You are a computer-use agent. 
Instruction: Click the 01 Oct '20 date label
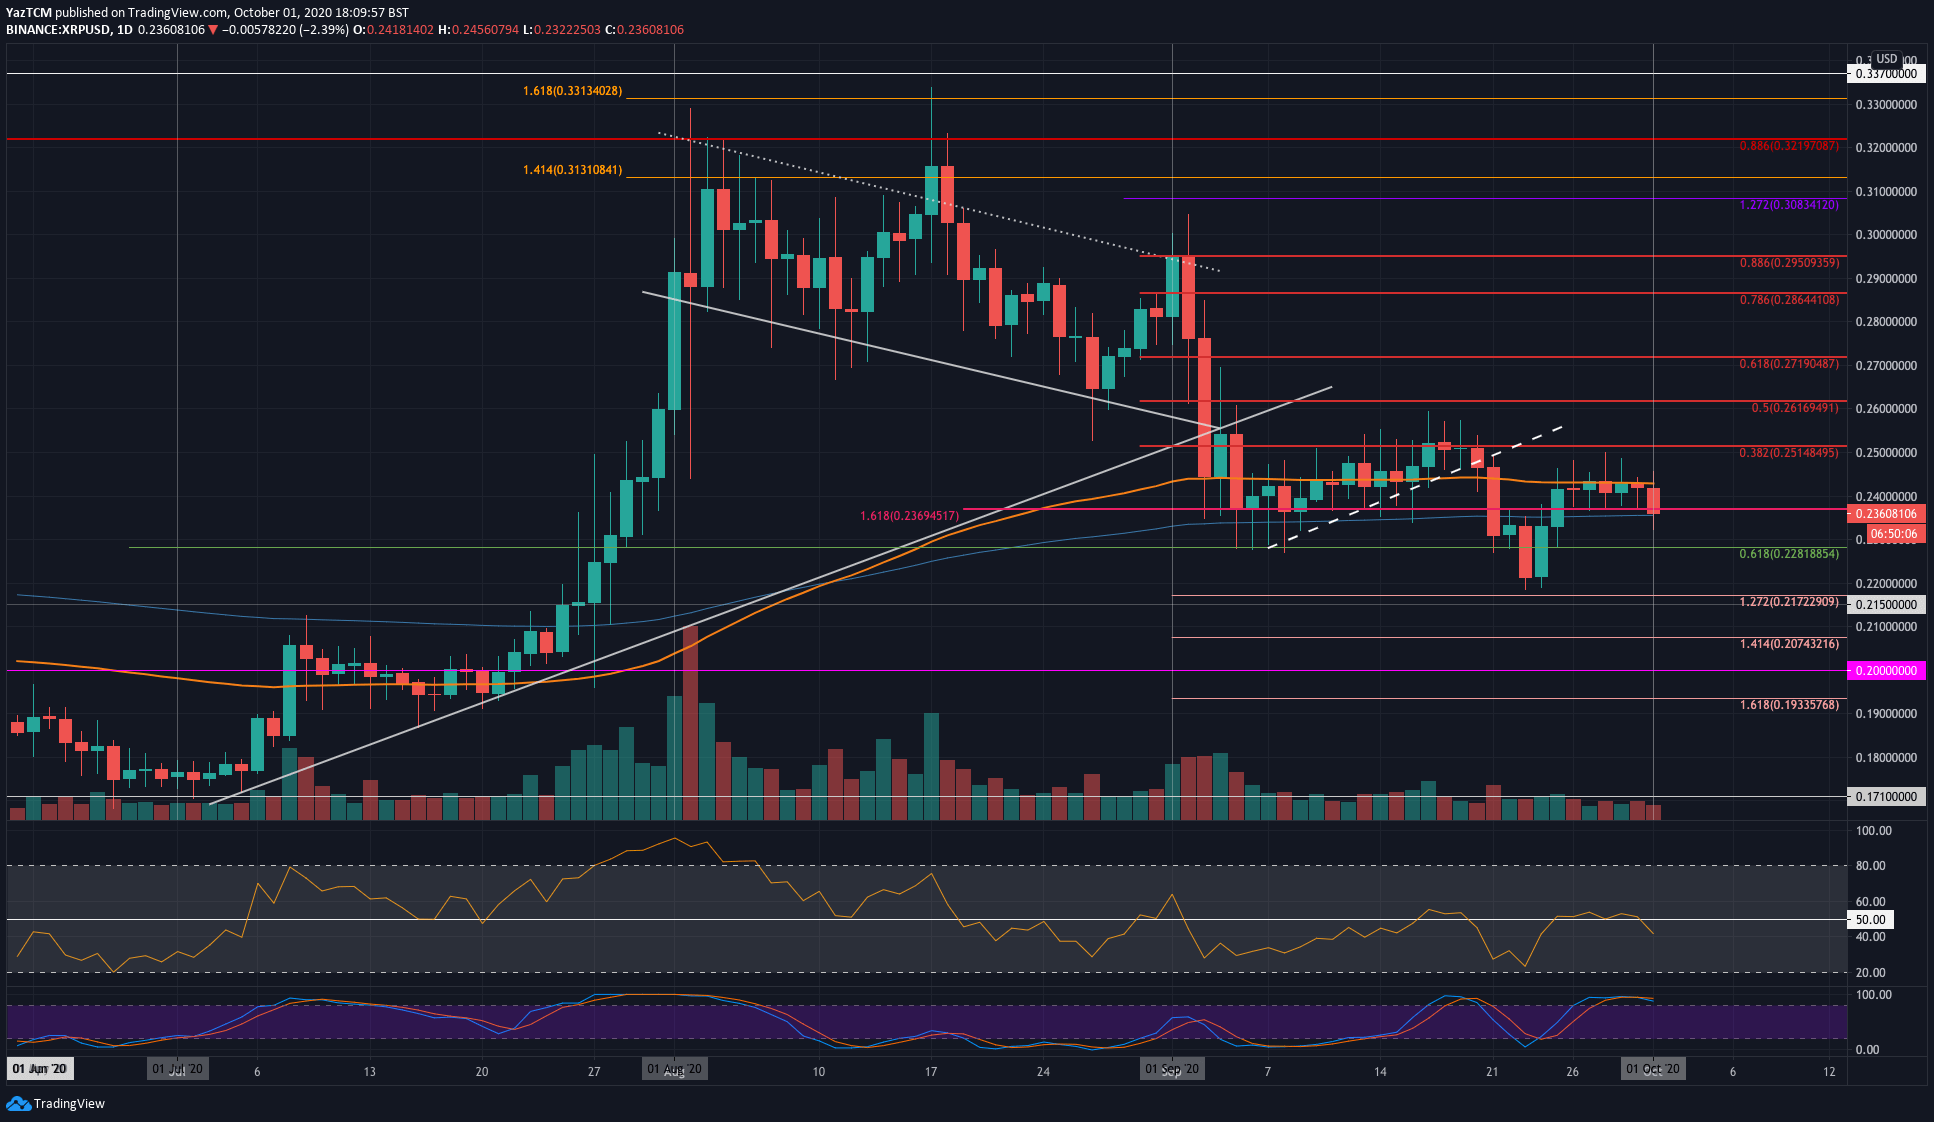(x=1653, y=1069)
